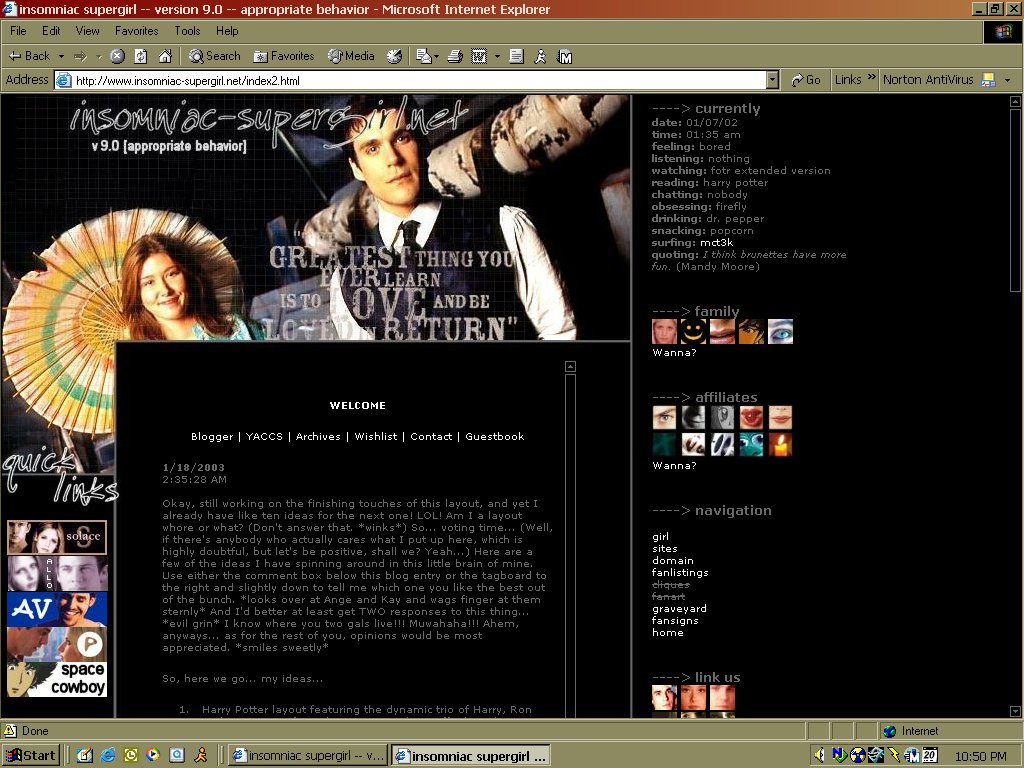The image size is (1024, 768).
Task: Open the Wishlist link
Action: click(376, 436)
